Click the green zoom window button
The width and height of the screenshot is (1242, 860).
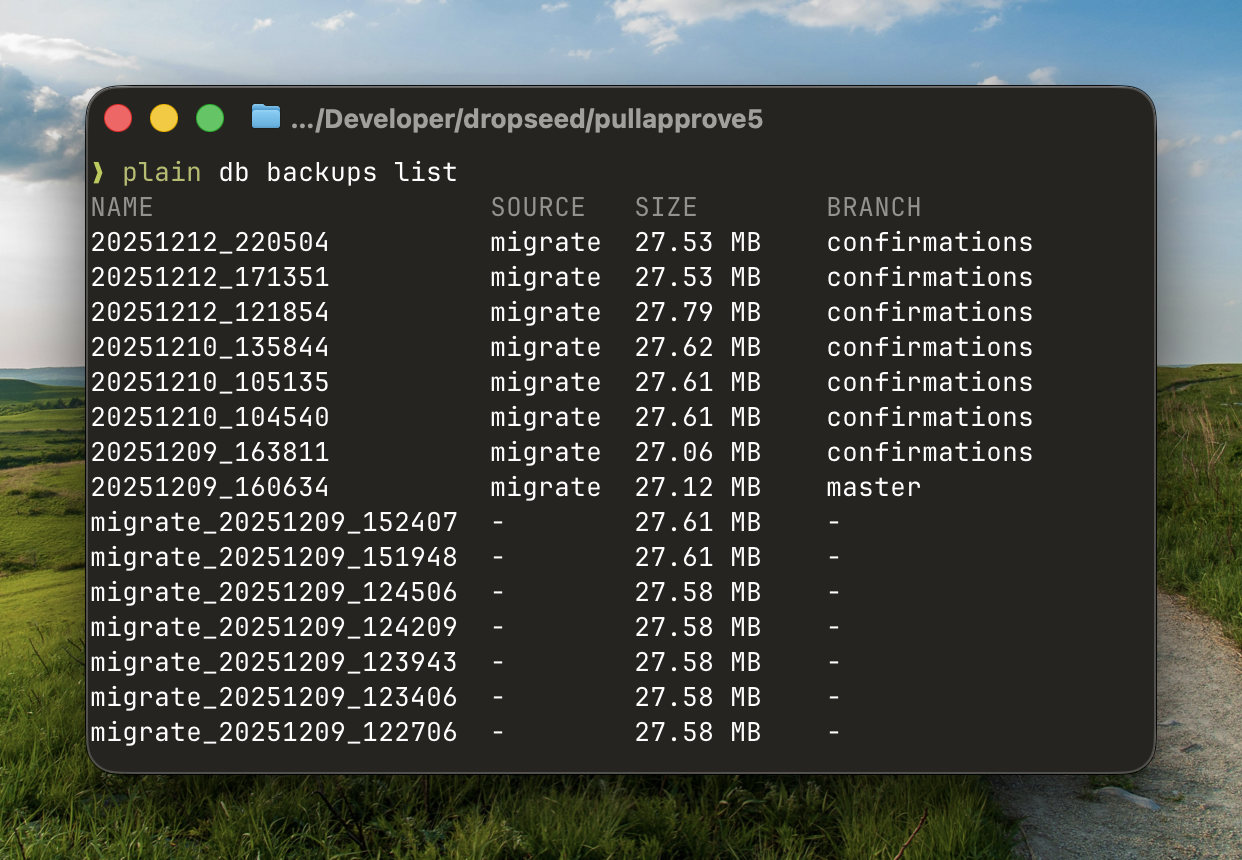pos(210,118)
